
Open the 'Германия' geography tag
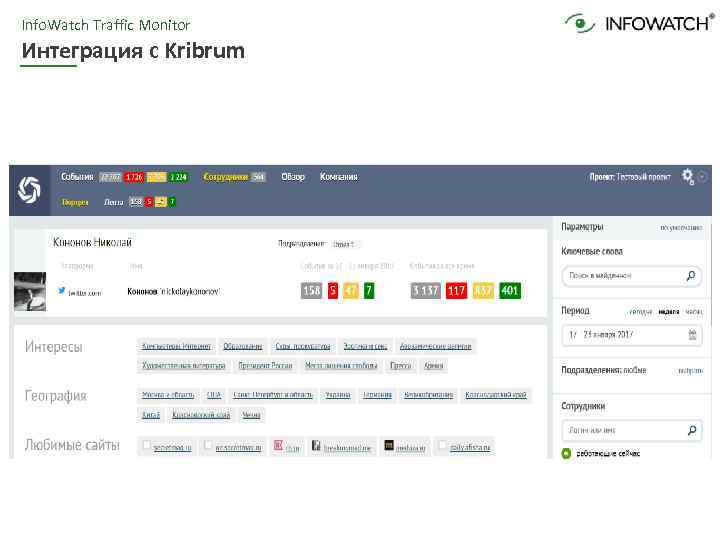coord(377,395)
